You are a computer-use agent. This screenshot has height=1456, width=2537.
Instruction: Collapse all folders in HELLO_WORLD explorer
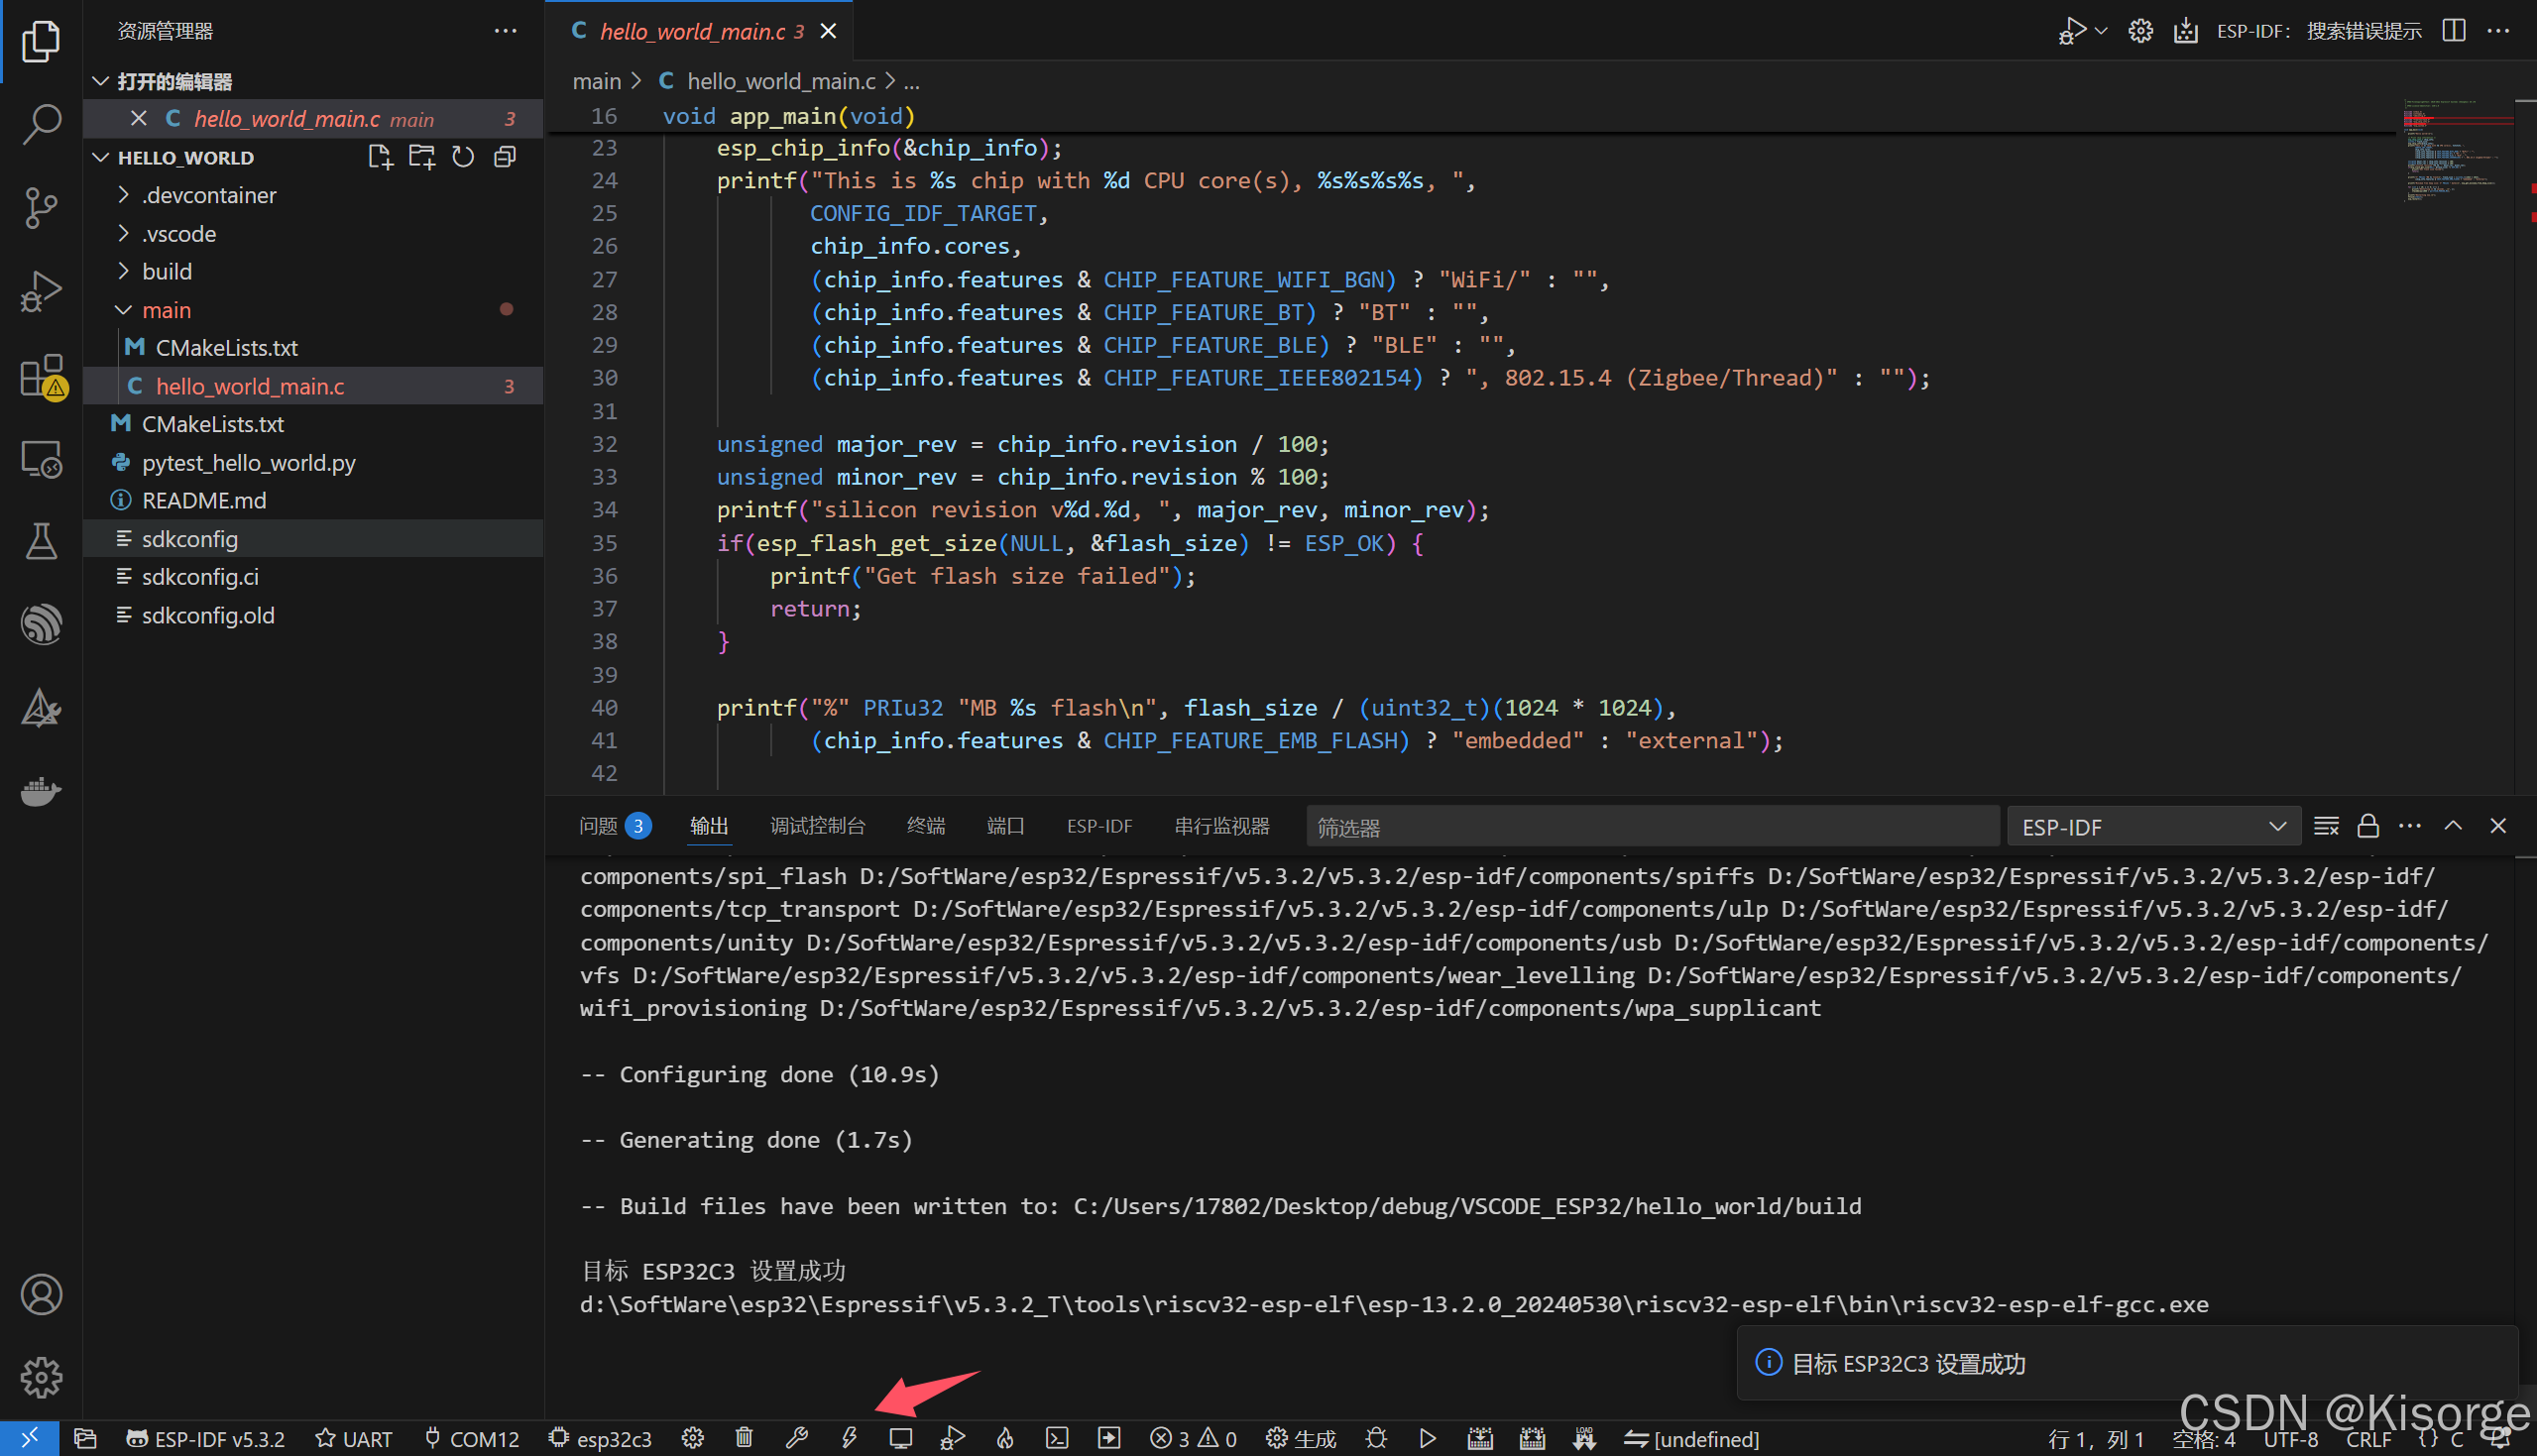click(x=505, y=157)
